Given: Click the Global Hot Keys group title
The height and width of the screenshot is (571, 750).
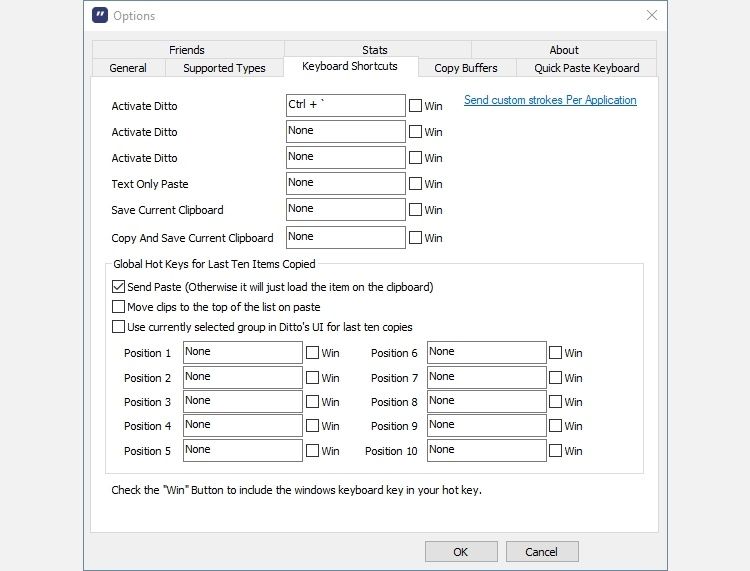Looking at the screenshot, I should (214, 264).
